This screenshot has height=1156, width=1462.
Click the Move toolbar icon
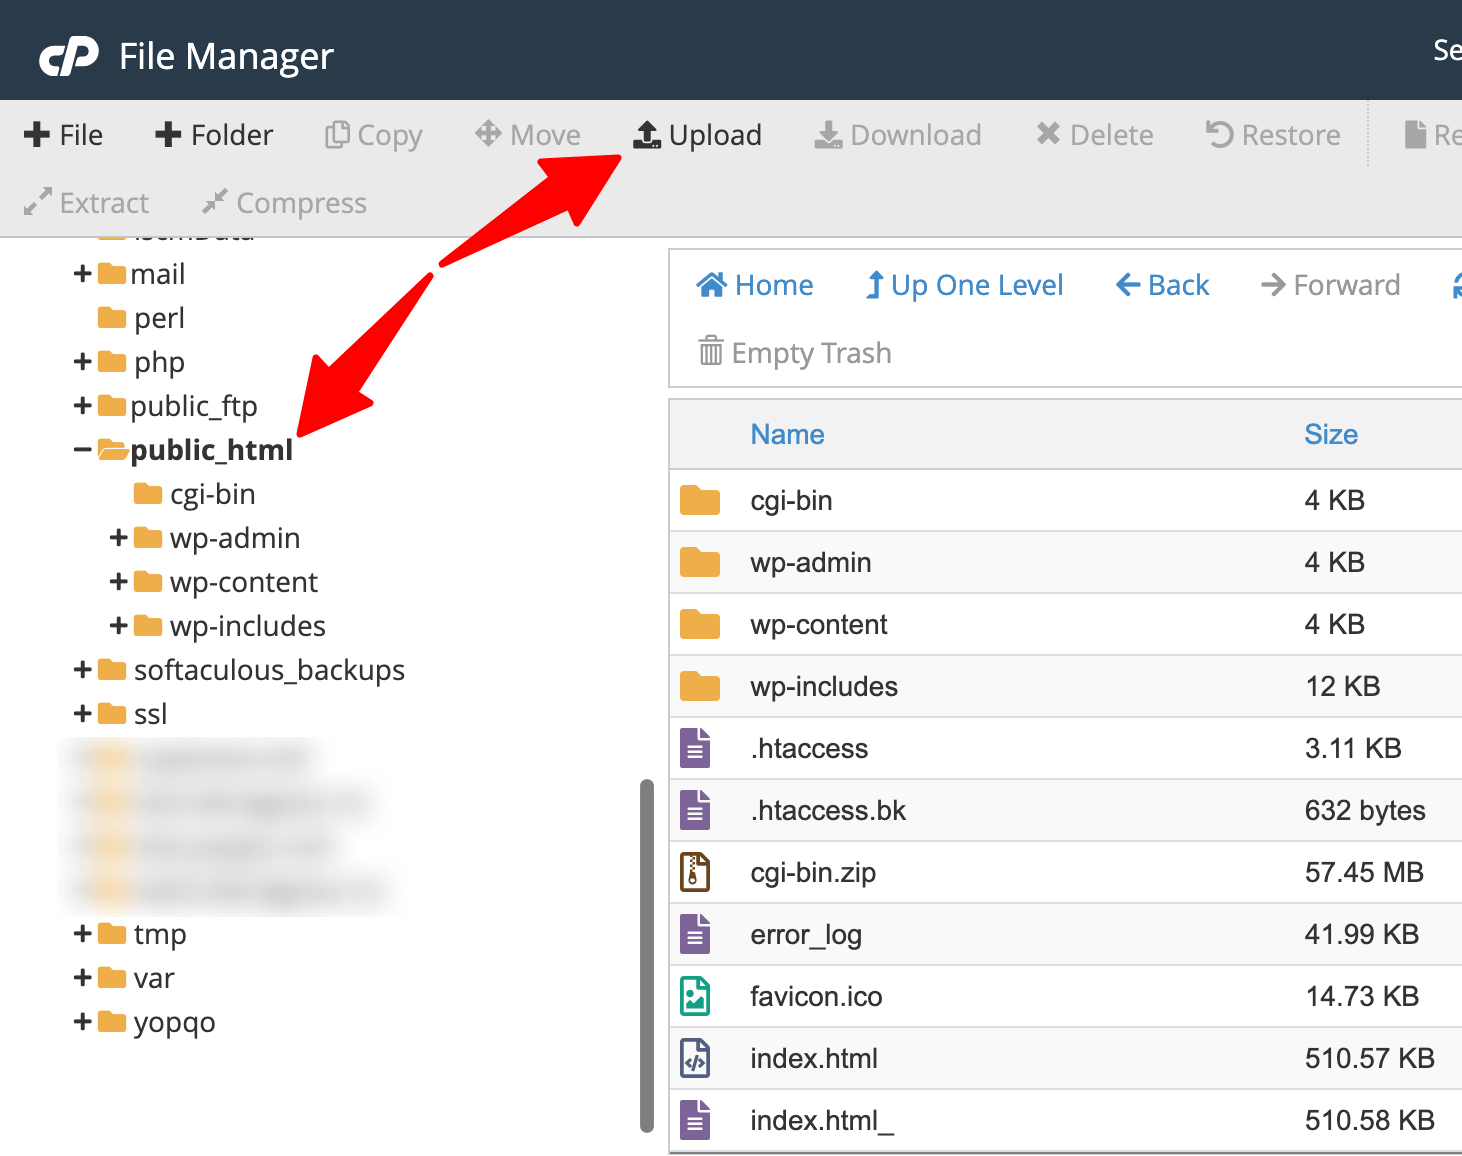[x=527, y=135]
